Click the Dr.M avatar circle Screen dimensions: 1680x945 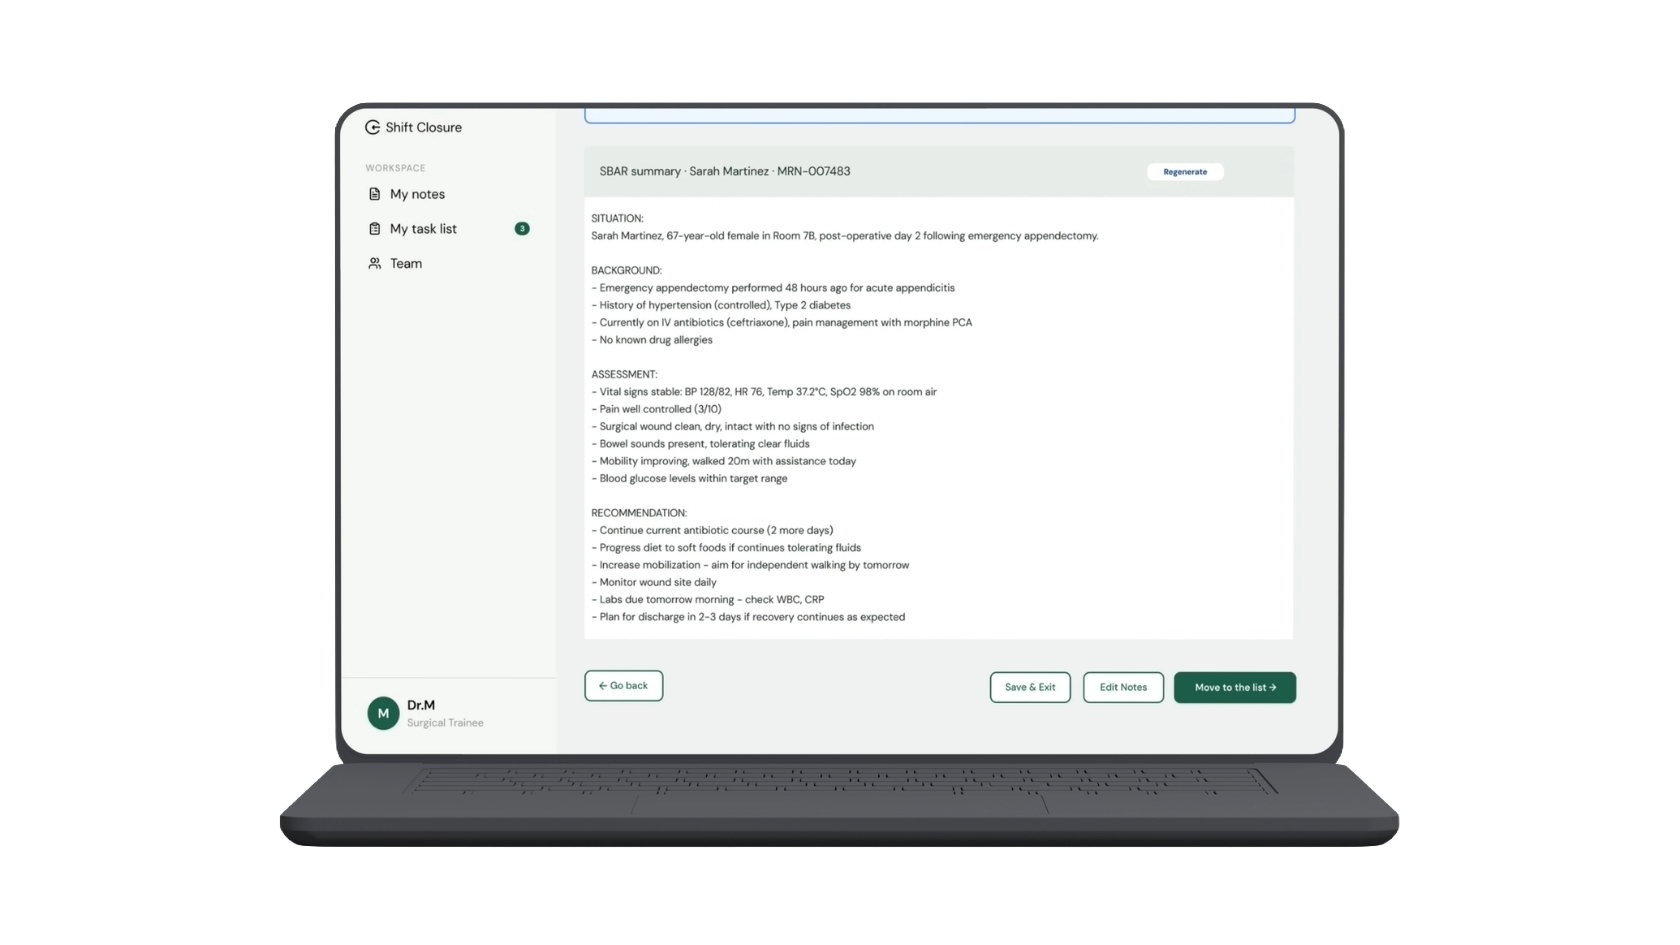pos(383,713)
